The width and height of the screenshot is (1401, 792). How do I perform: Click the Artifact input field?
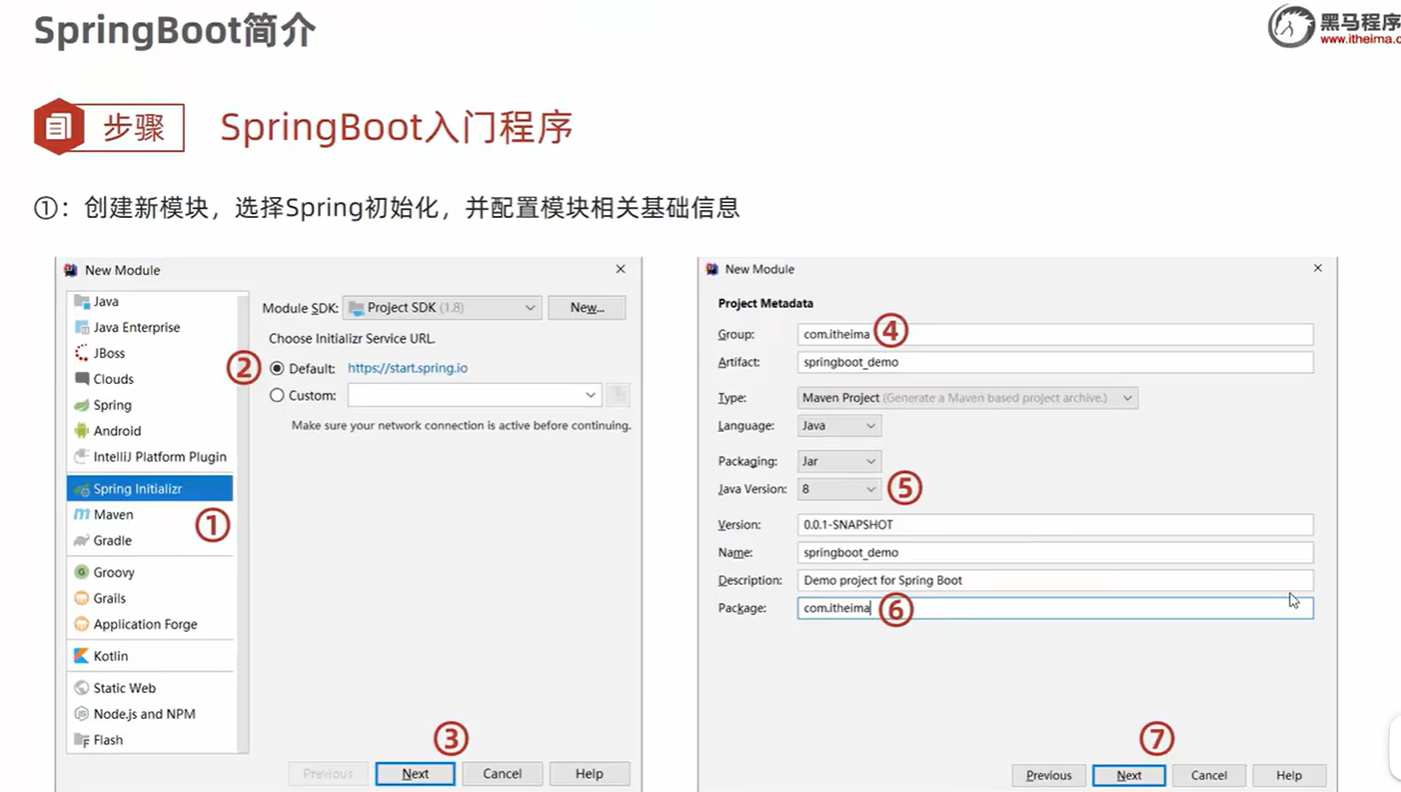click(1055, 362)
